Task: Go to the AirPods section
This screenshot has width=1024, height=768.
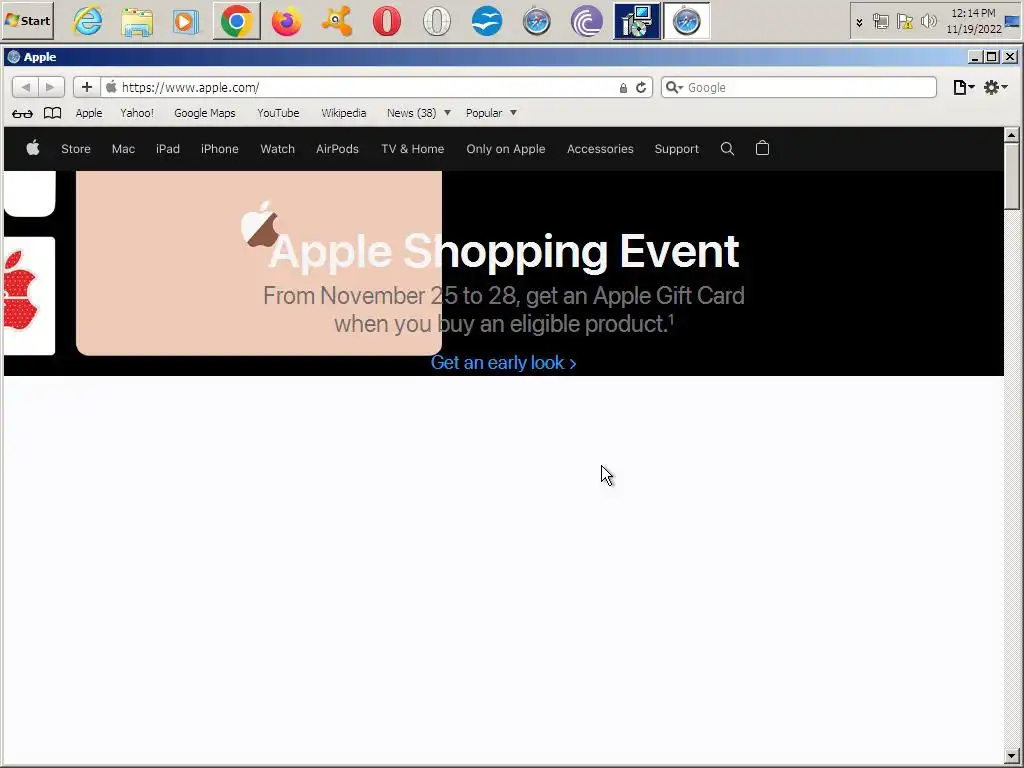Action: [x=337, y=149]
